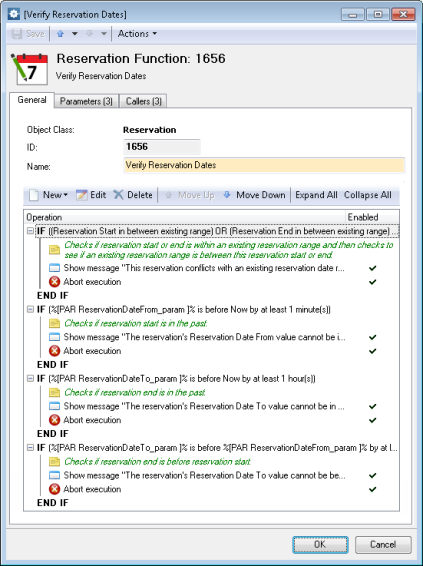This screenshot has height=566, width=423.
Task: Select the IF Reservation Start in between existing range row
Action: pyautogui.click(x=217, y=231)
